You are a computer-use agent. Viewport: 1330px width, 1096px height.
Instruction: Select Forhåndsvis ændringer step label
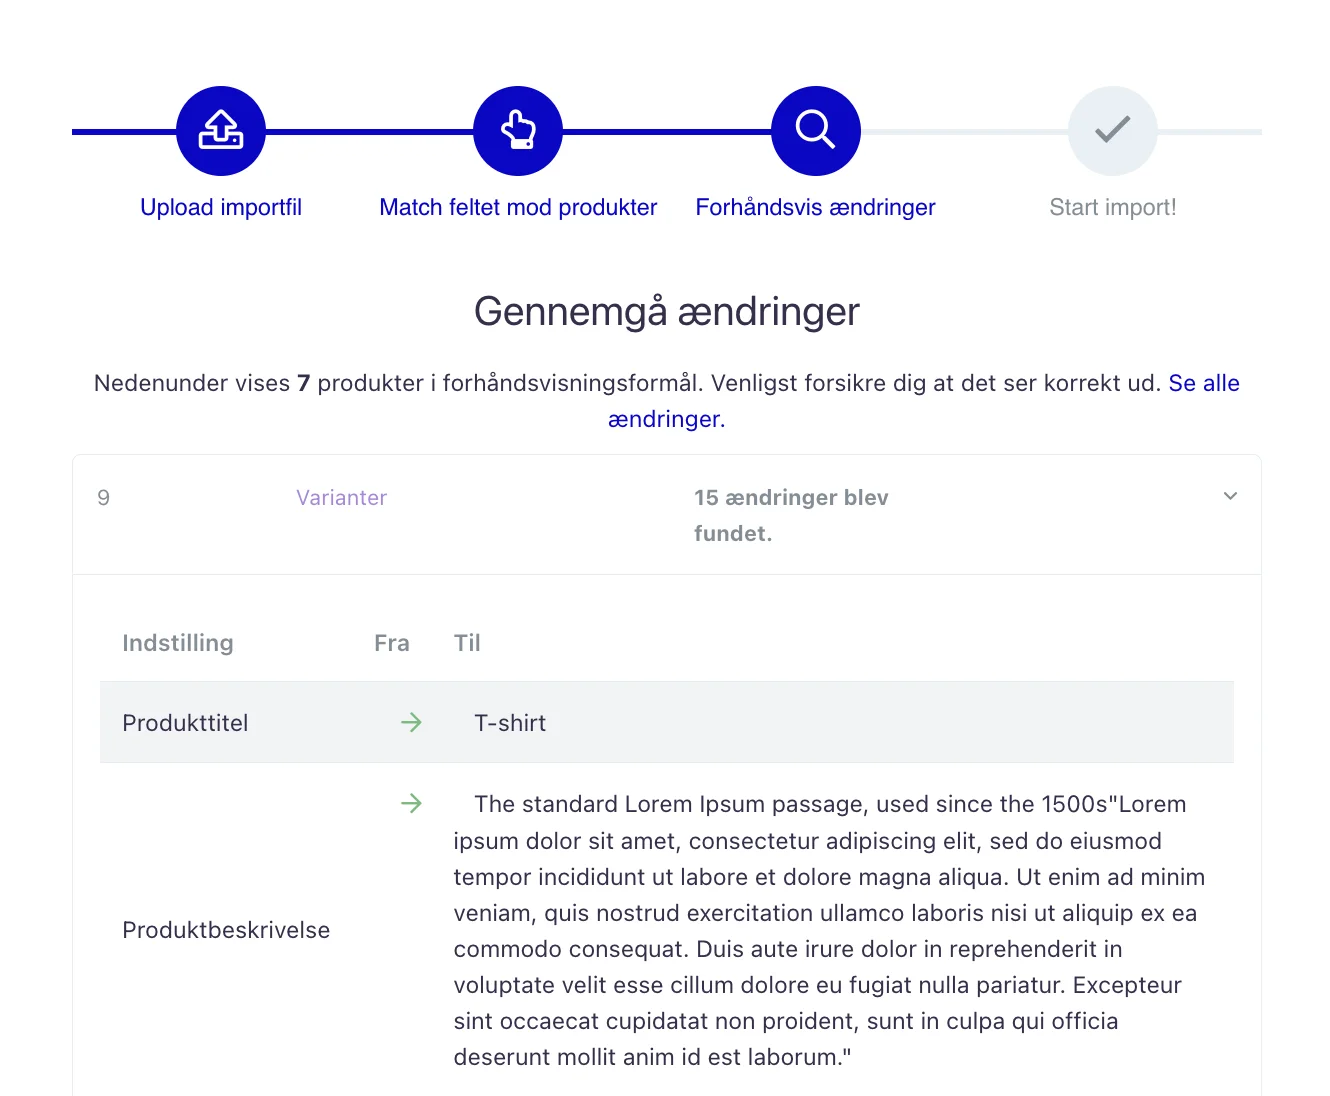[x=816, y=207]
